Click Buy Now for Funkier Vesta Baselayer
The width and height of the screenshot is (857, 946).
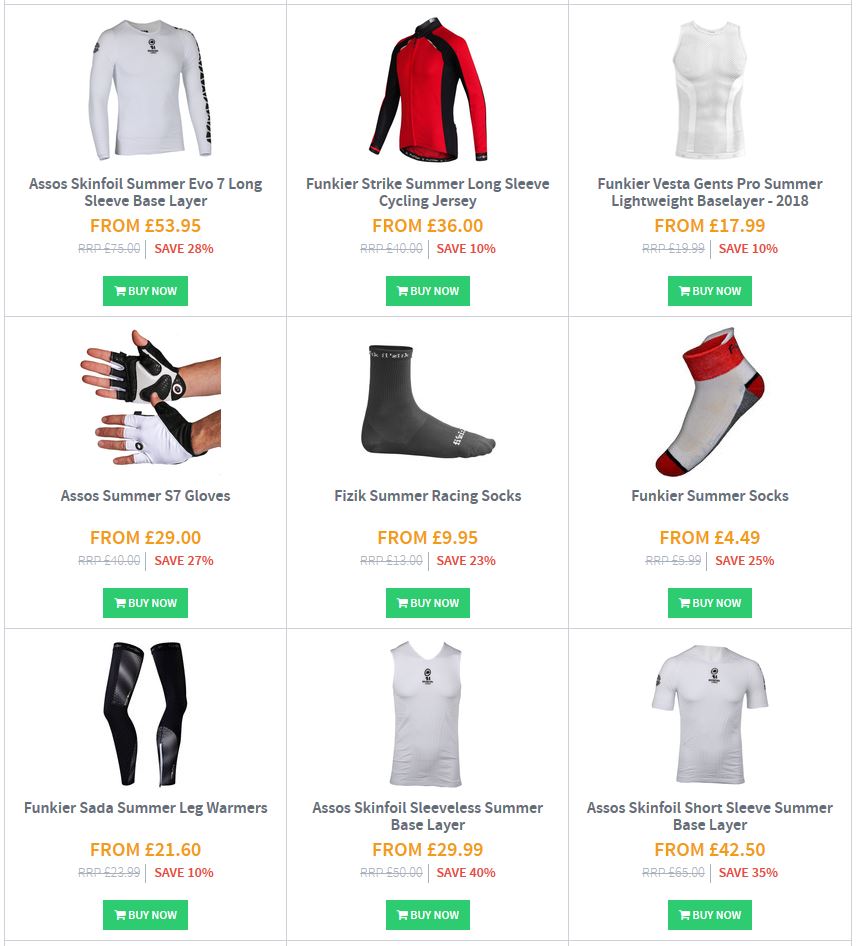coord(710,291)
